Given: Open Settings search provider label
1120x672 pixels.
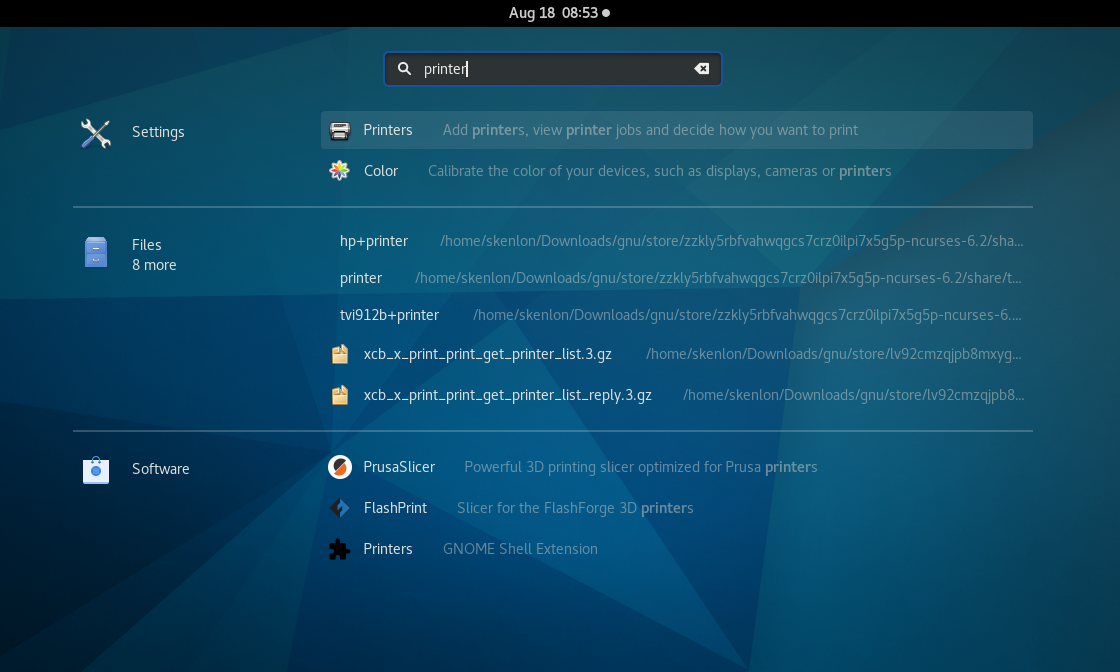Looking at the screenshot, I should (x=158, y=132).
